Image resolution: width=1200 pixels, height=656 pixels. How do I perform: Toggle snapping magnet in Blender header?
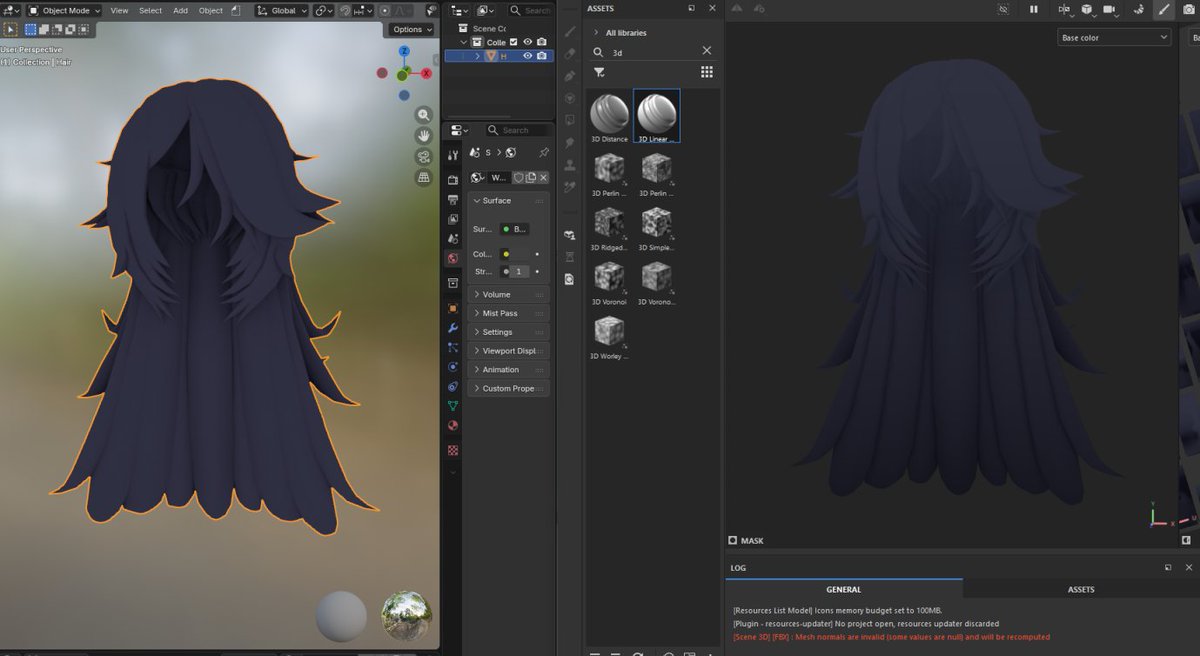tap(345, 10)
